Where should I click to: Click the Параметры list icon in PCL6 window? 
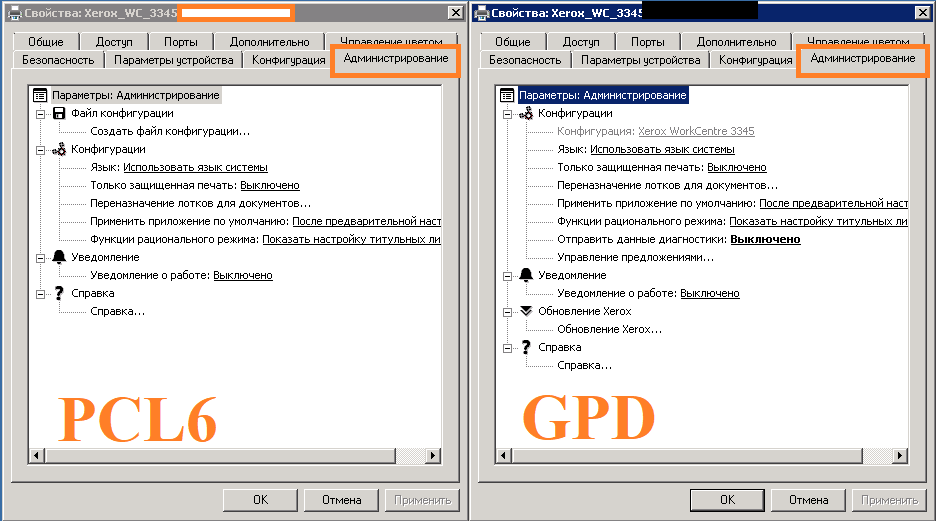(40, 95)
